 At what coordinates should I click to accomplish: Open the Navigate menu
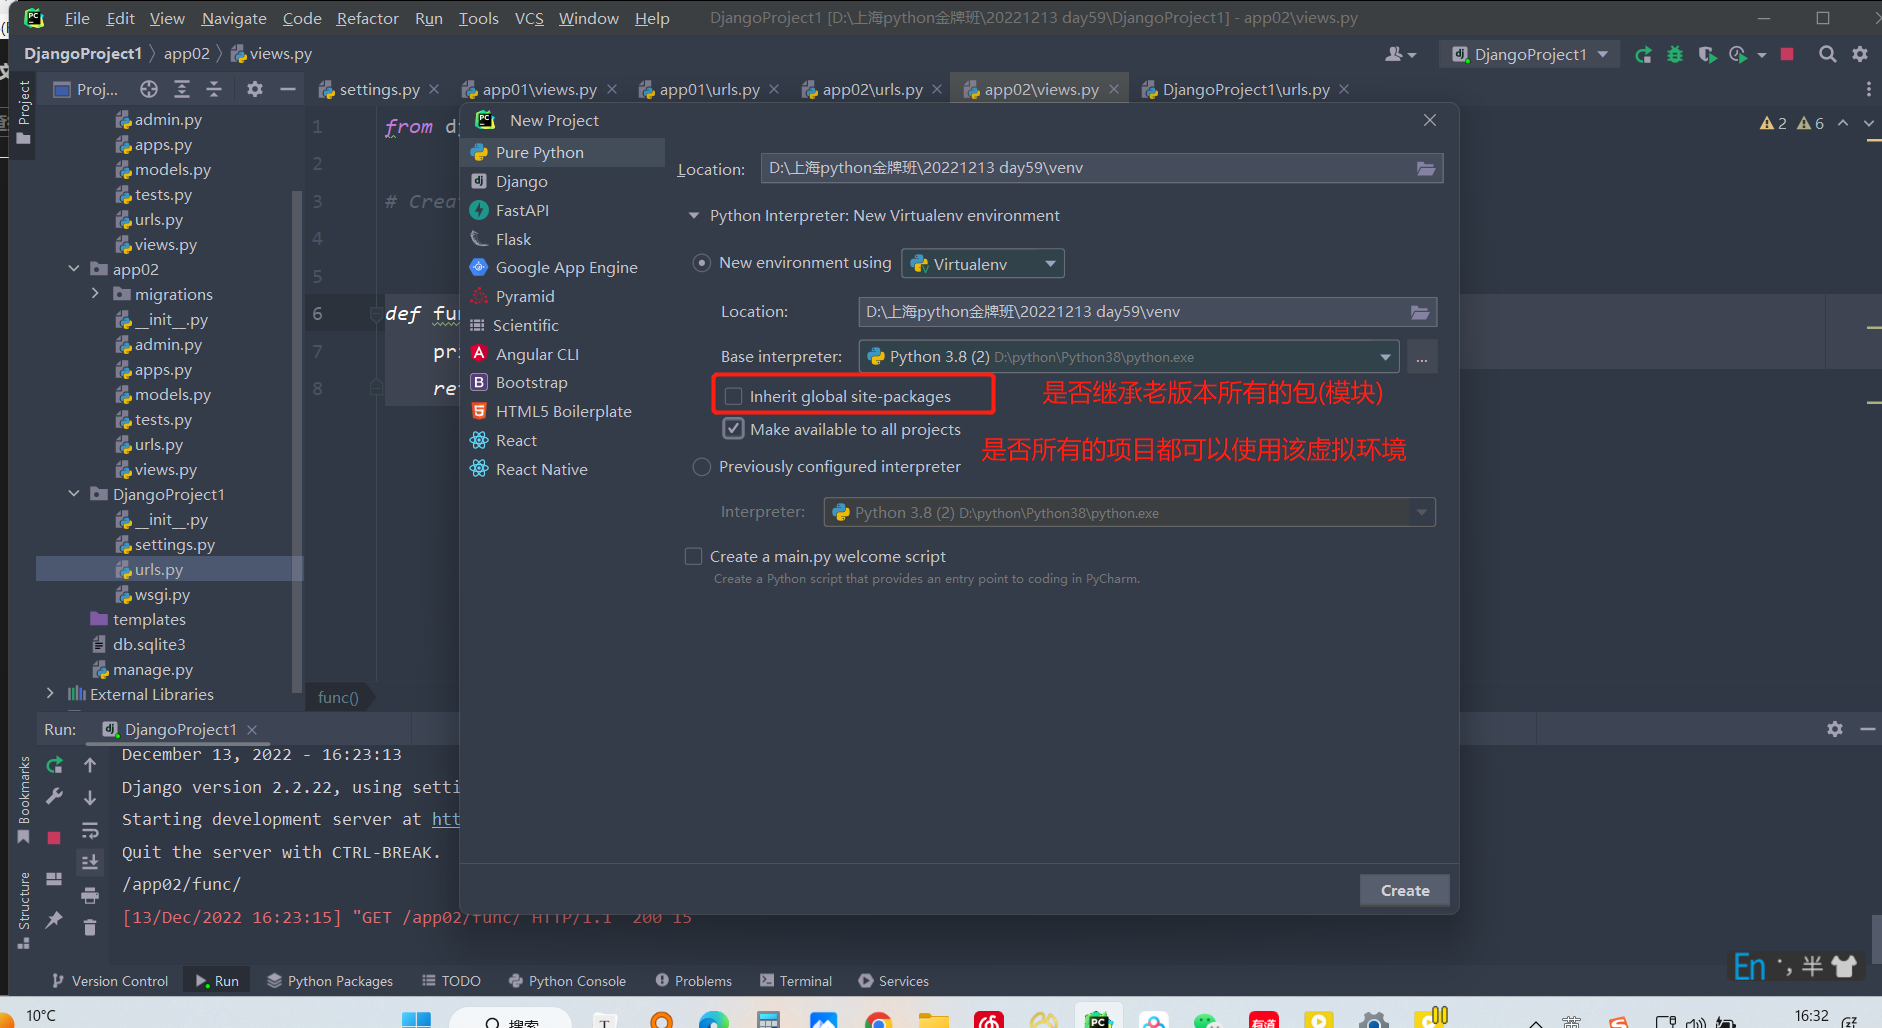click(x=234, y=18)
